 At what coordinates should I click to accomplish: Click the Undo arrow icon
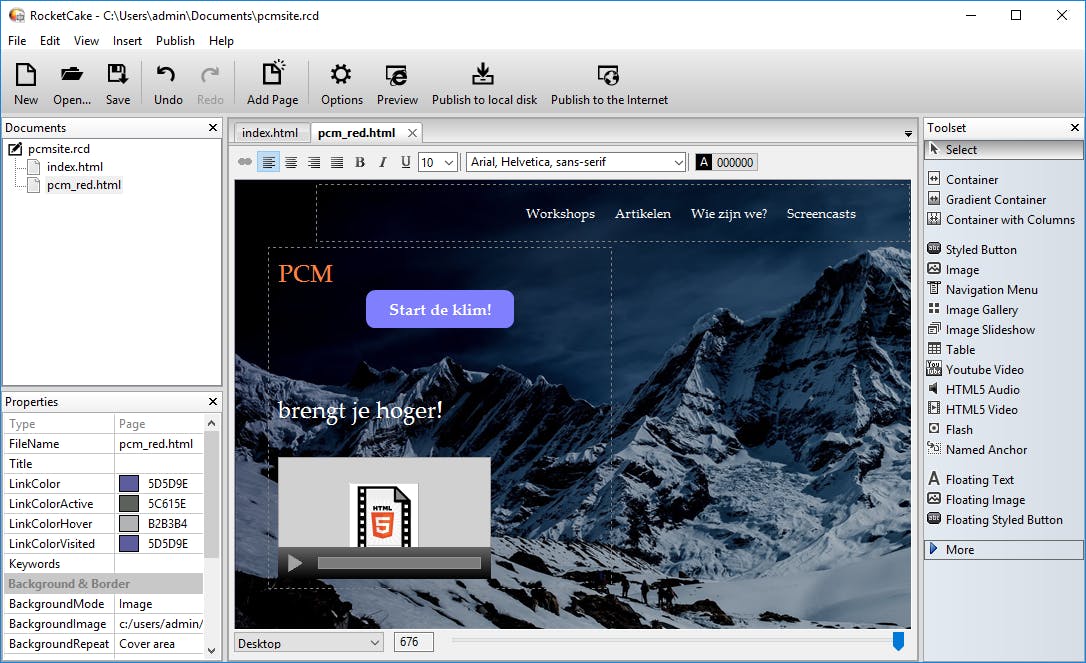click(167, 76)
